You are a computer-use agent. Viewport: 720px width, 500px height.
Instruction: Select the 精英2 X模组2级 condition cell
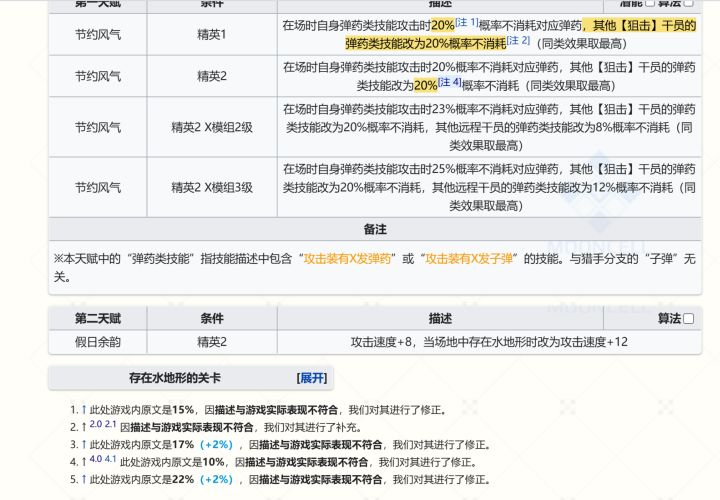(212, 127)
